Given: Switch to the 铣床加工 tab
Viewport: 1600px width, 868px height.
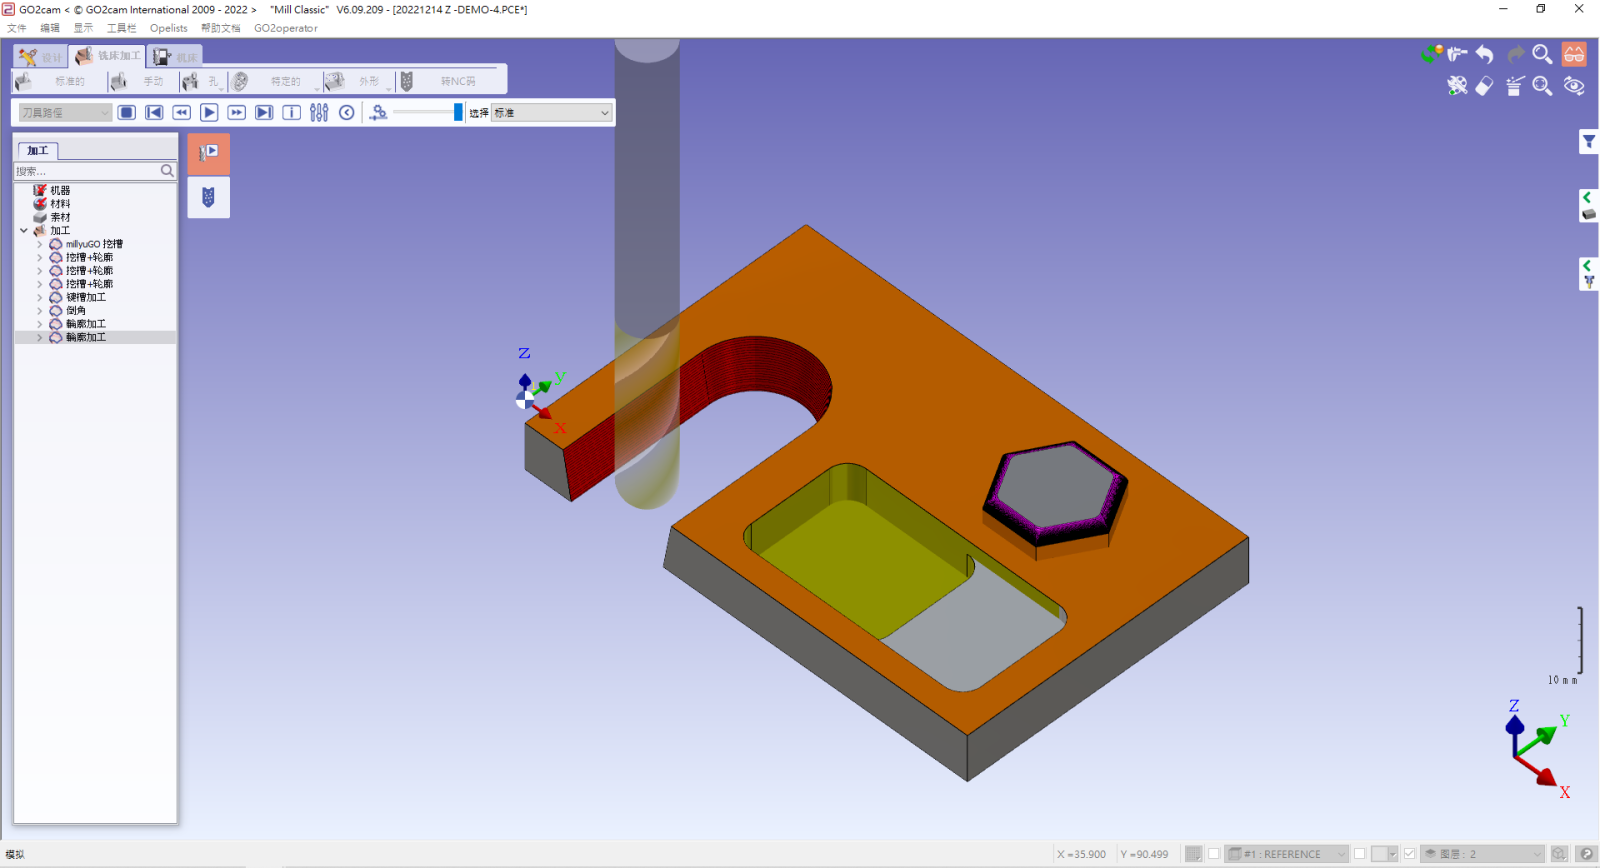Looking at the screenshot, I should pos(108,56).
